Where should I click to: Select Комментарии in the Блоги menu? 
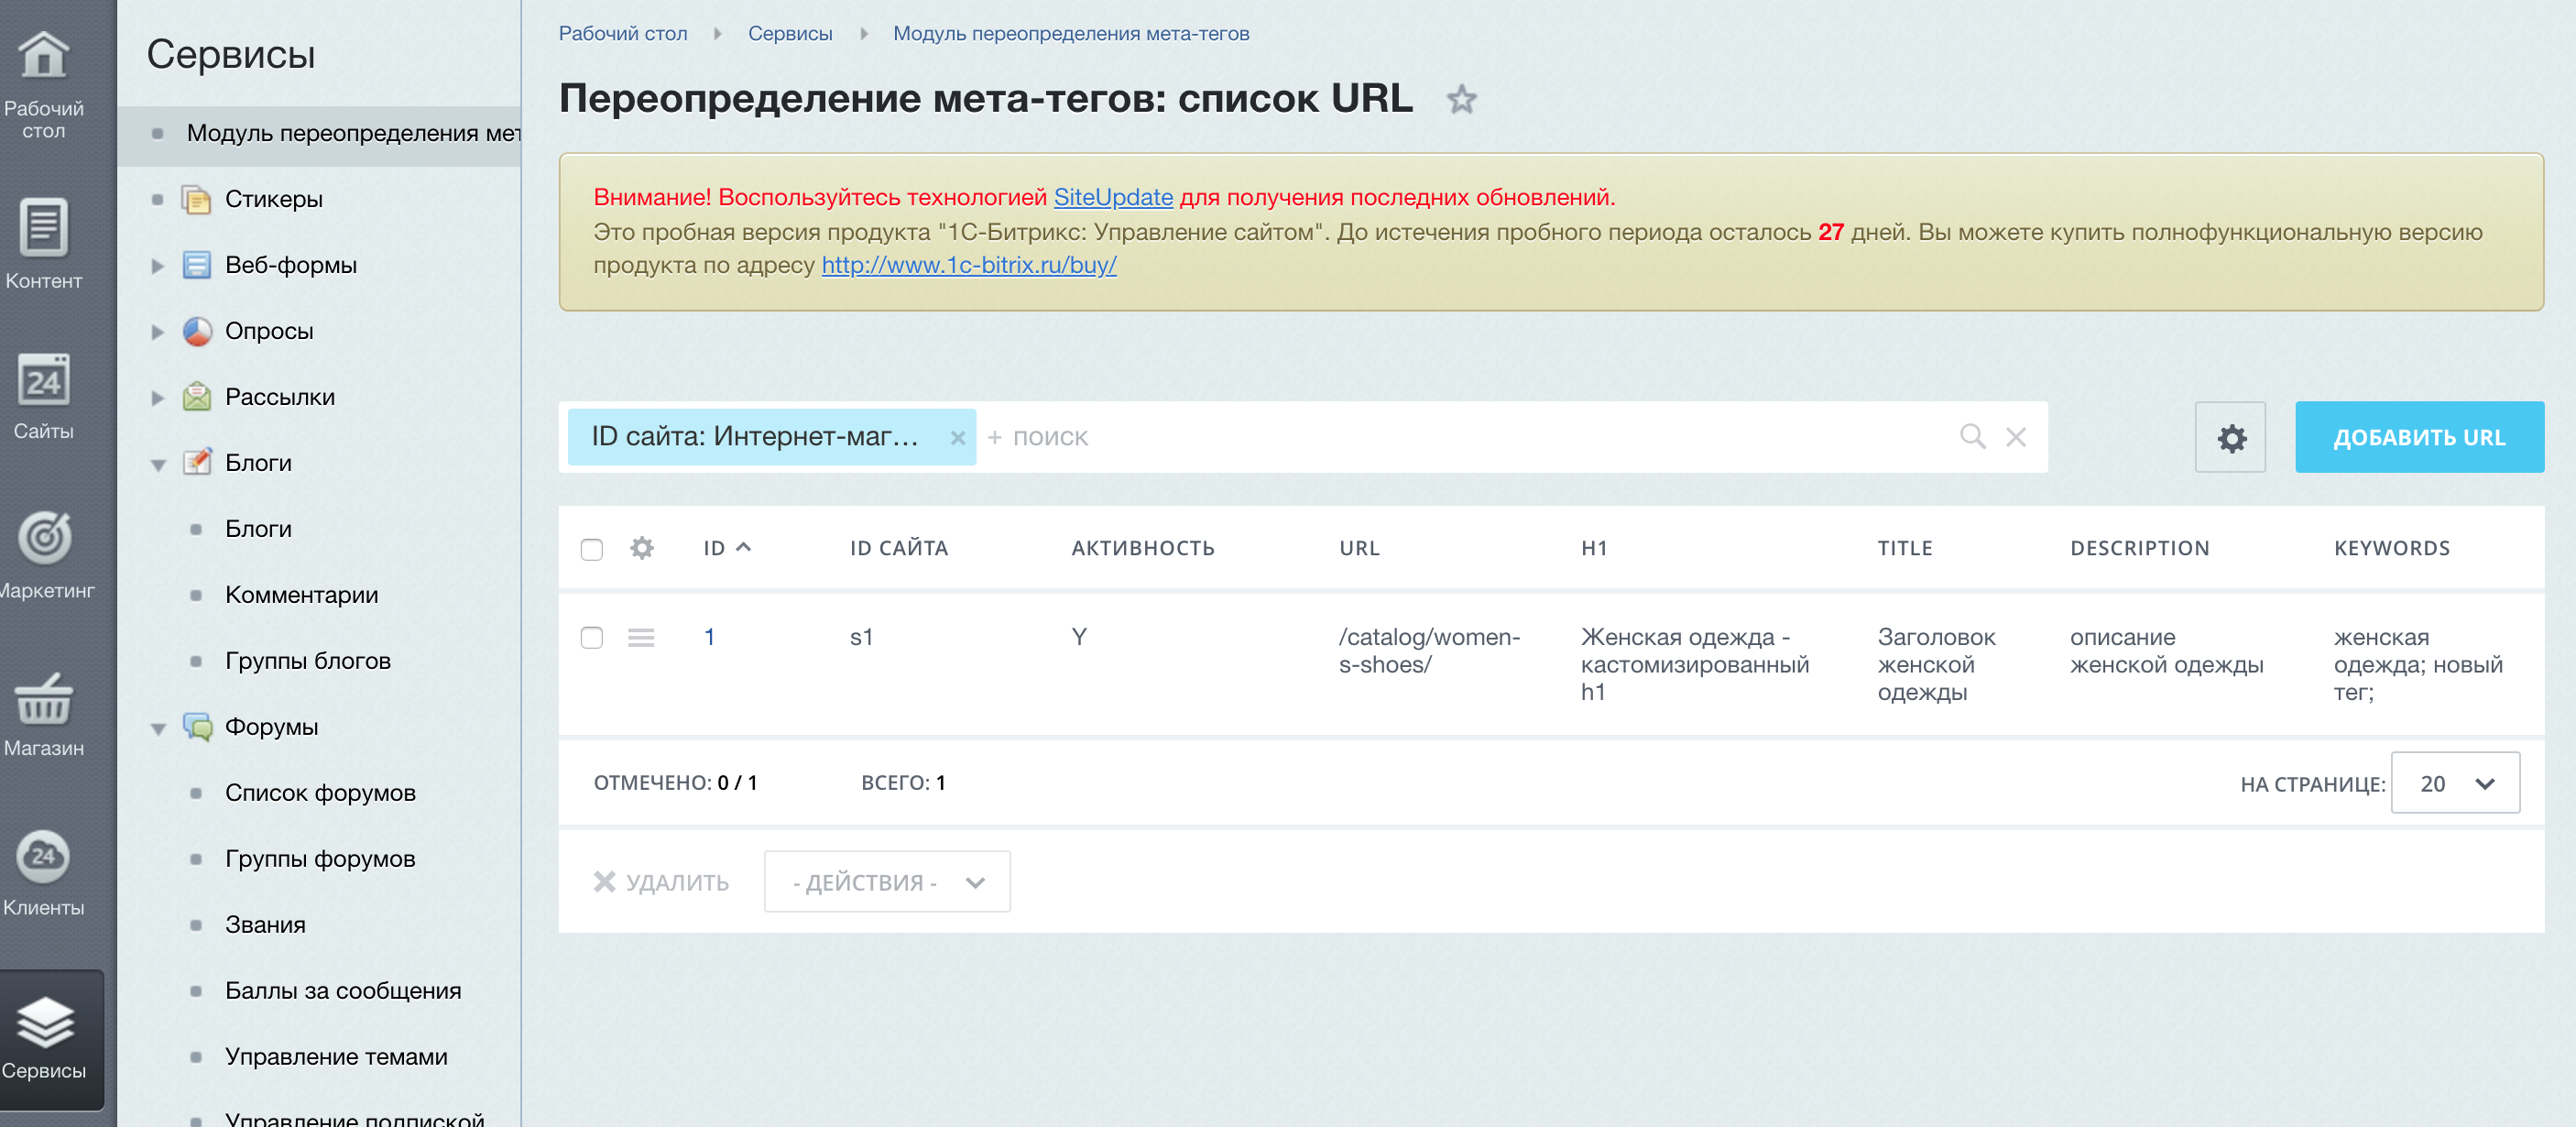301,595
